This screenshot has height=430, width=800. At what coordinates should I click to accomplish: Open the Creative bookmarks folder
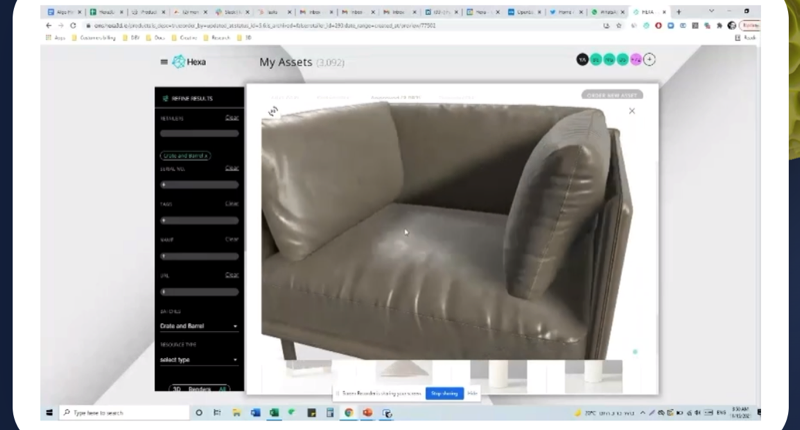click(x=185, y=38)
